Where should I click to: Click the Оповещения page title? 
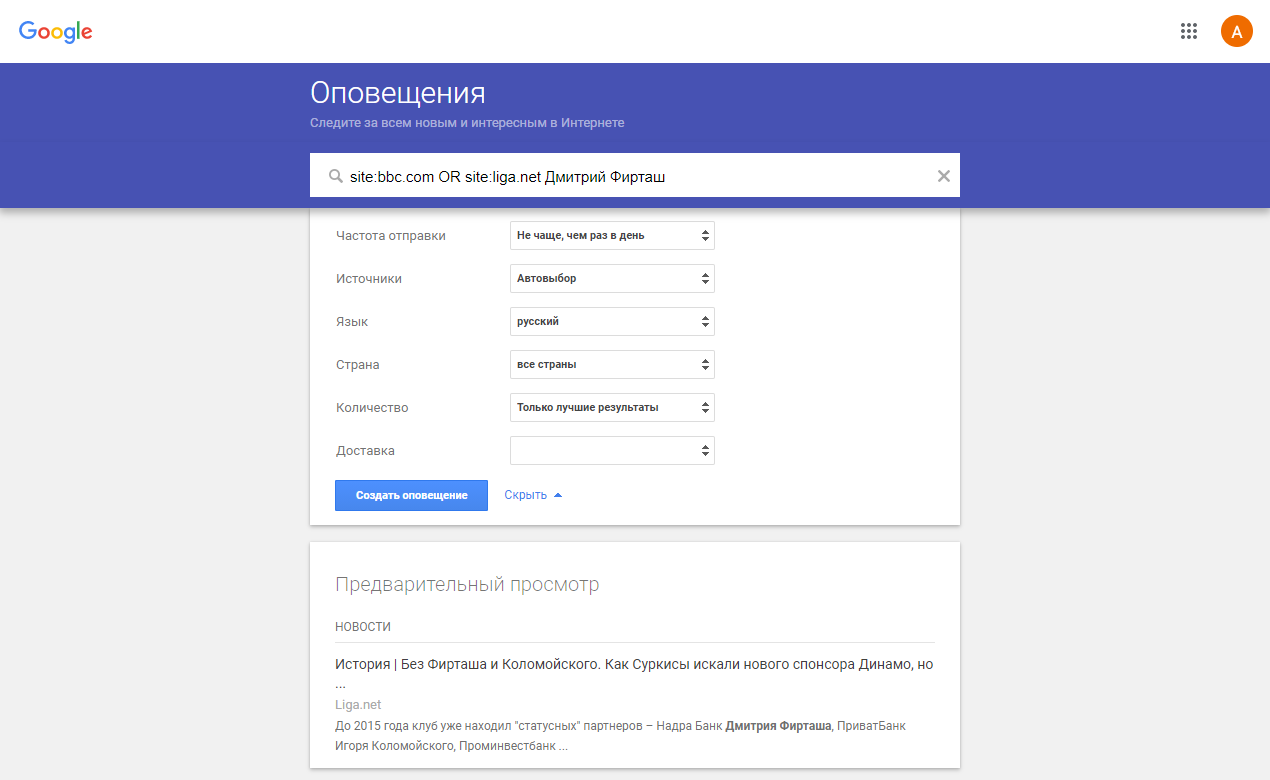[398, 93]
